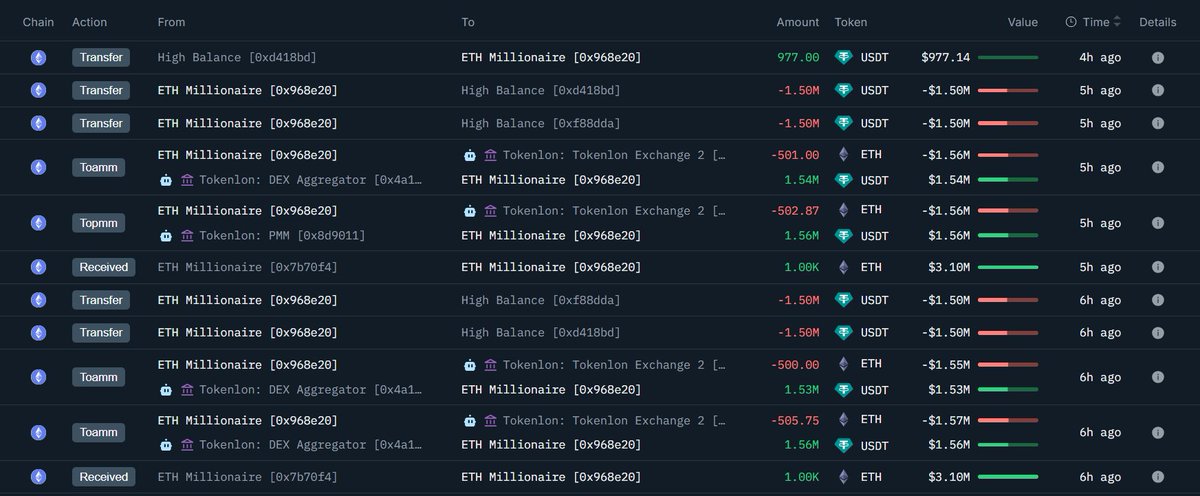Click the ETH token icon beside the -502.87 amount
The width and height of the screenshot is (1200, 496).
(x=844, y=211)
